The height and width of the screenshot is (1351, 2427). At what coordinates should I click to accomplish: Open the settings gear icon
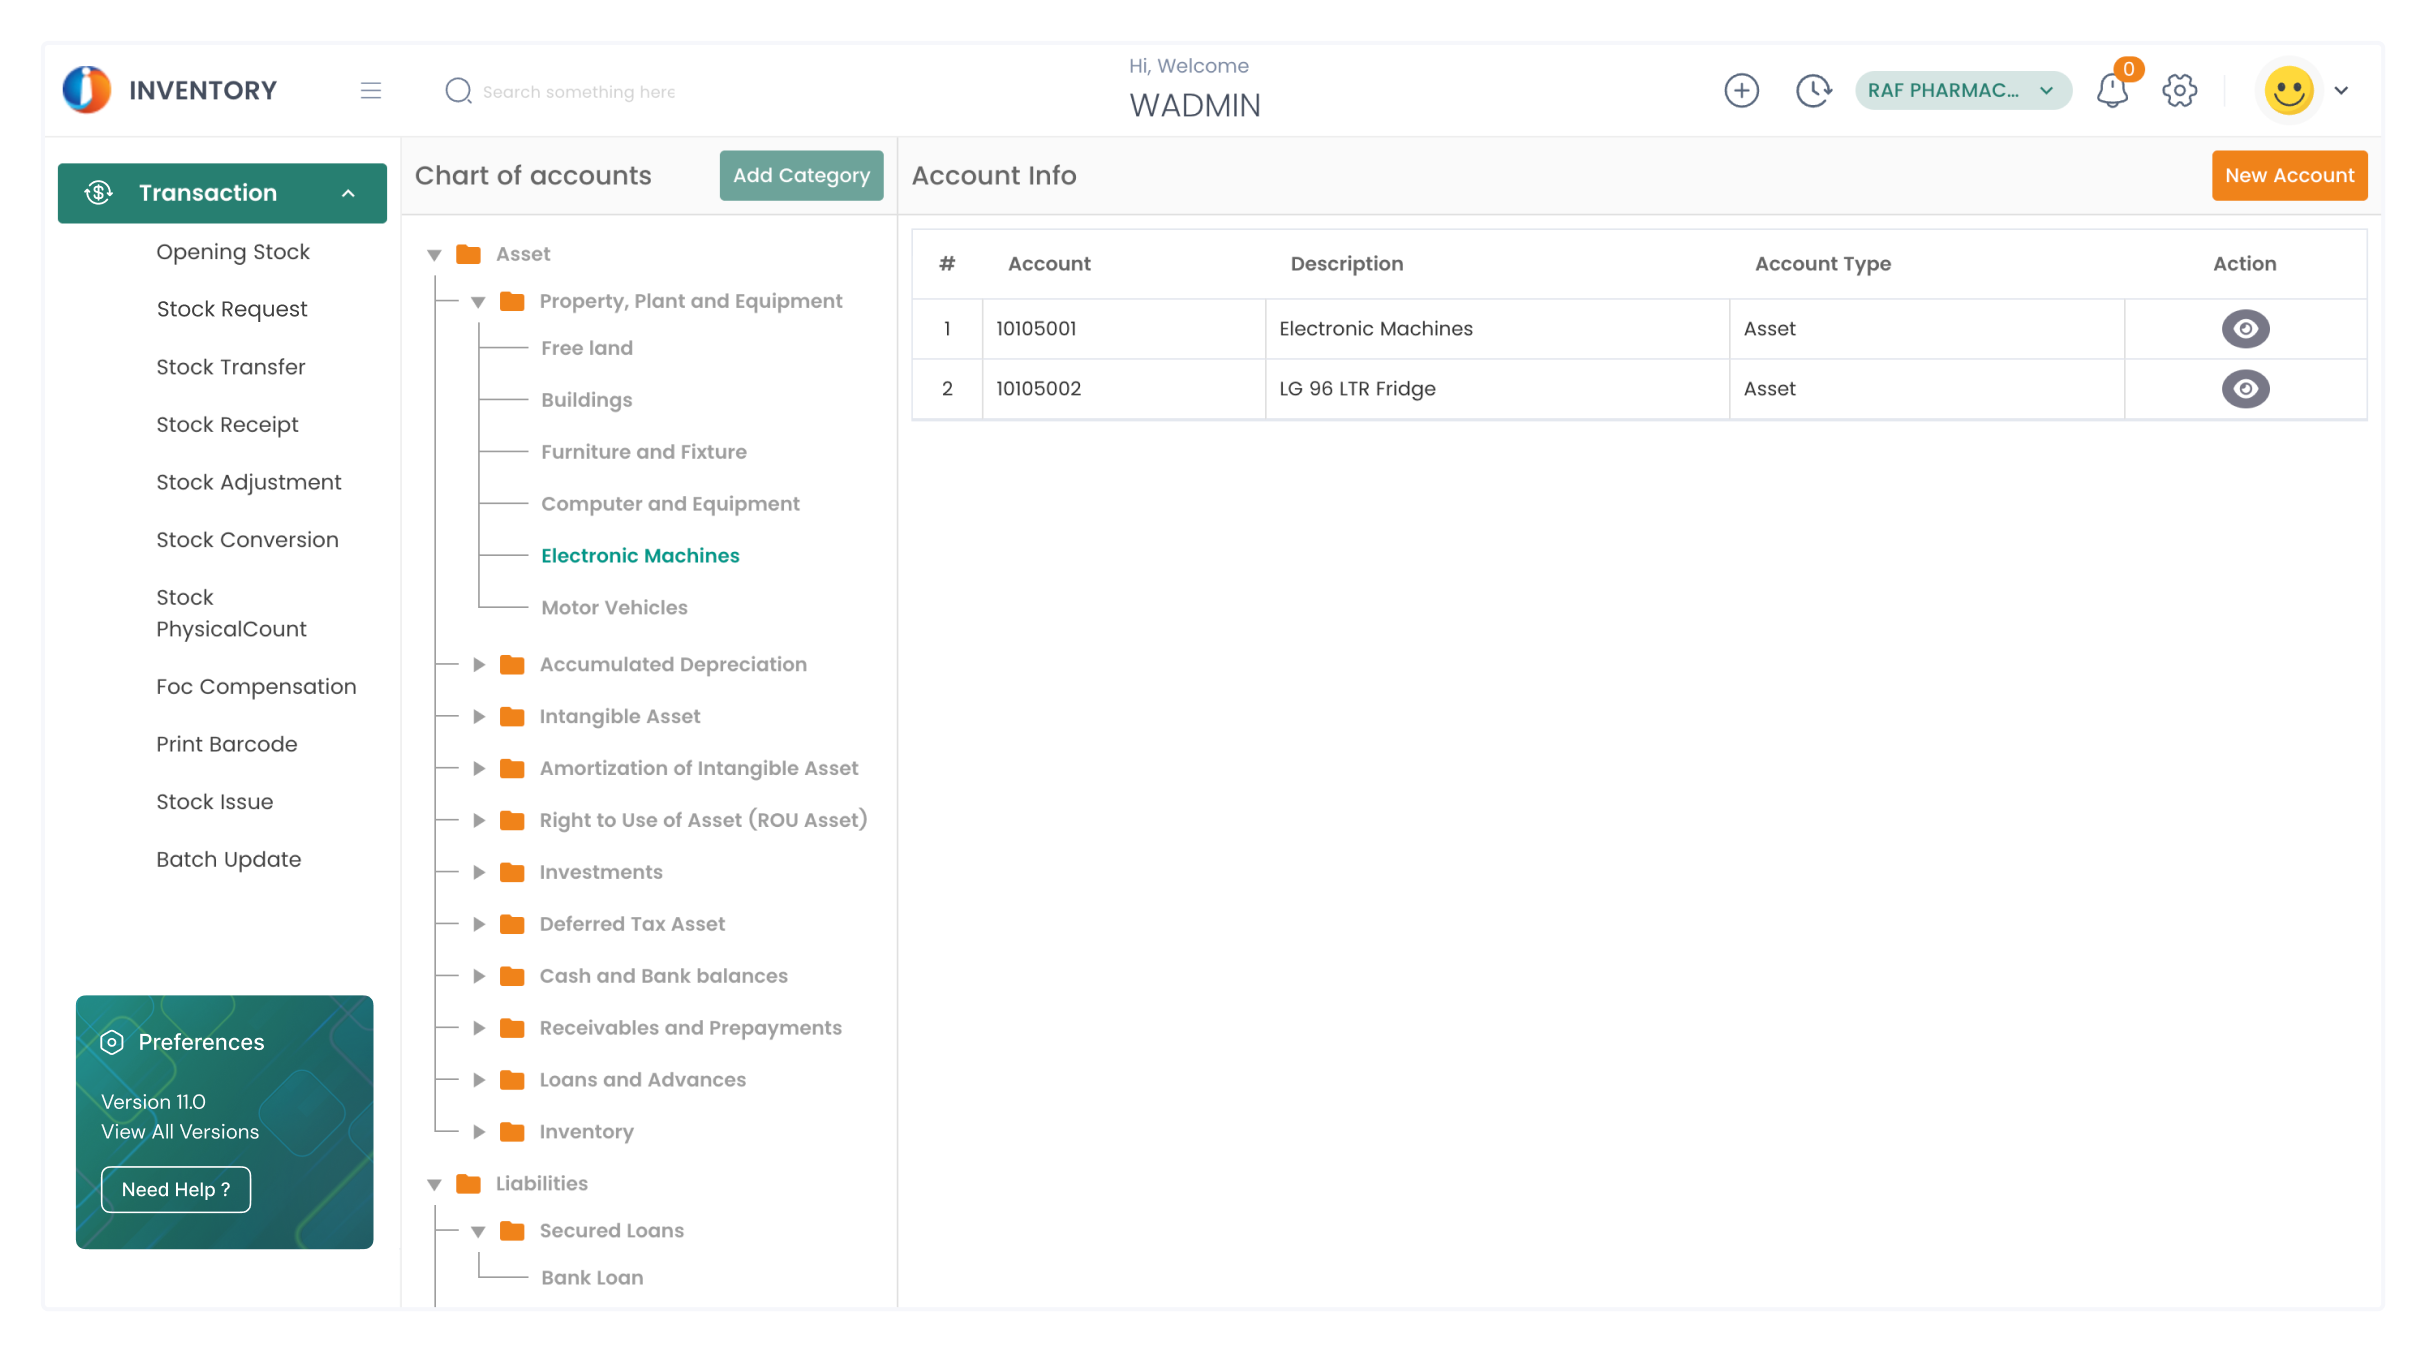pyautogui.click(x=2179, y=91)
